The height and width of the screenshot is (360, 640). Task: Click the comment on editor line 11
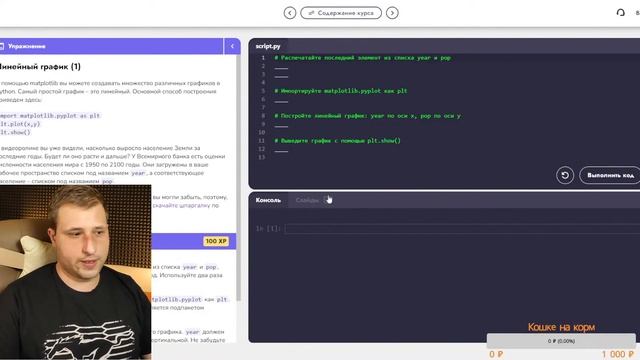(x=338, y=140)
